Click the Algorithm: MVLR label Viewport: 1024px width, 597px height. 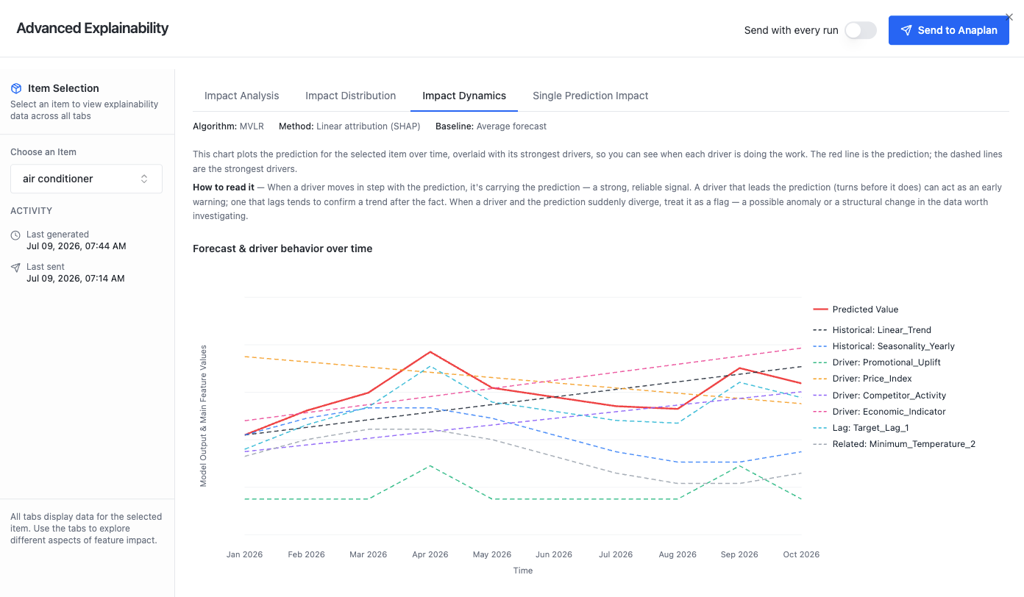click(x=229, y=127)
